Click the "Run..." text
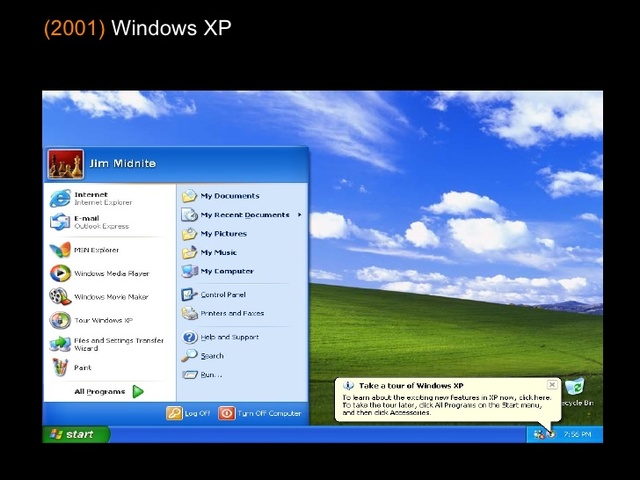The width and height of the screenshot is (640, 480). [x=211, y=375]
